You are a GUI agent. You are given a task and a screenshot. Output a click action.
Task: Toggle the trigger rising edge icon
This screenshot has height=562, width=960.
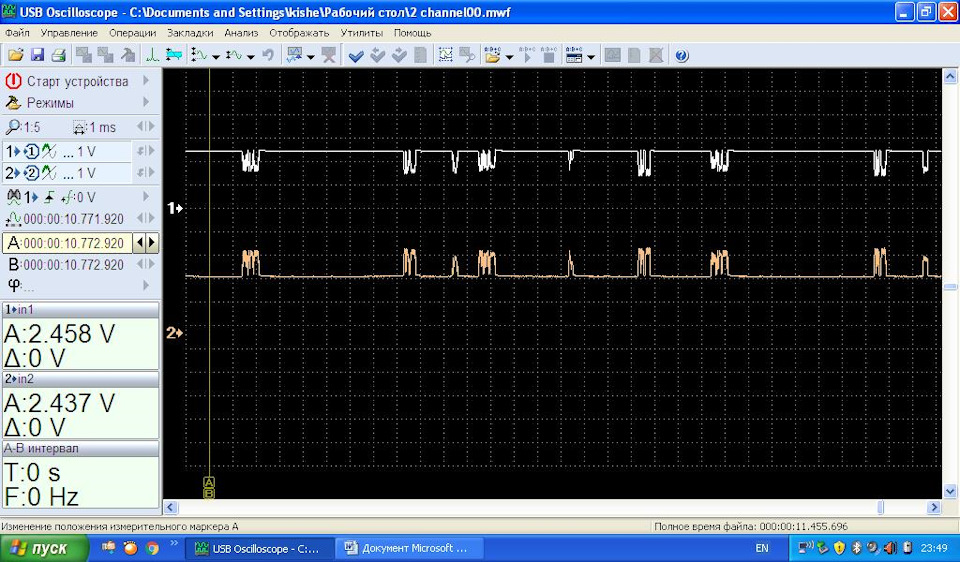click(48, 197)
